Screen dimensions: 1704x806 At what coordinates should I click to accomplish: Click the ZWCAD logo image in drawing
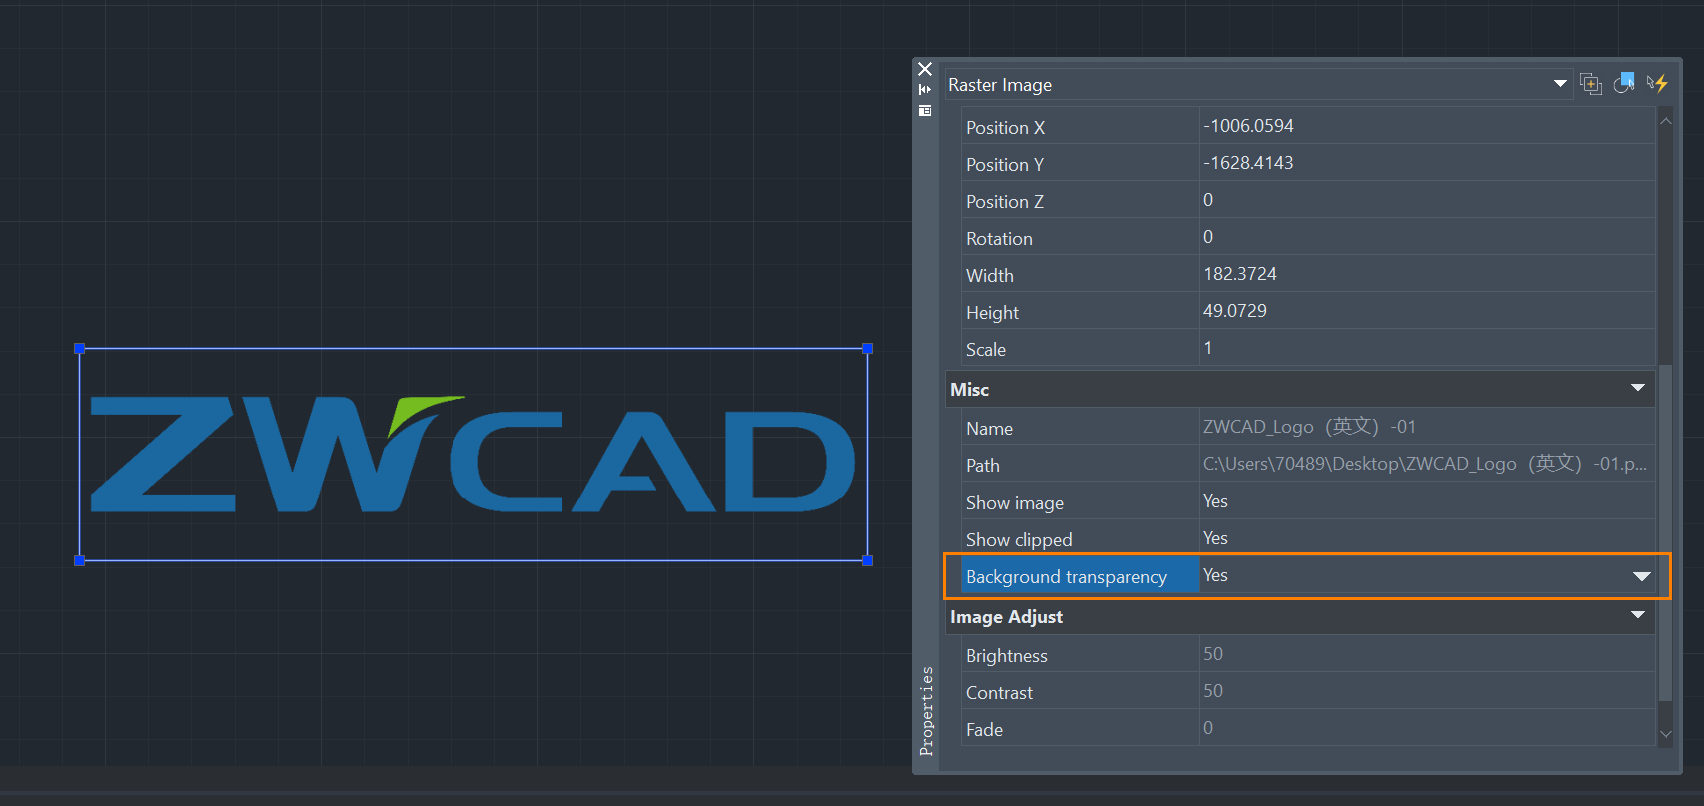pos(473,454)
